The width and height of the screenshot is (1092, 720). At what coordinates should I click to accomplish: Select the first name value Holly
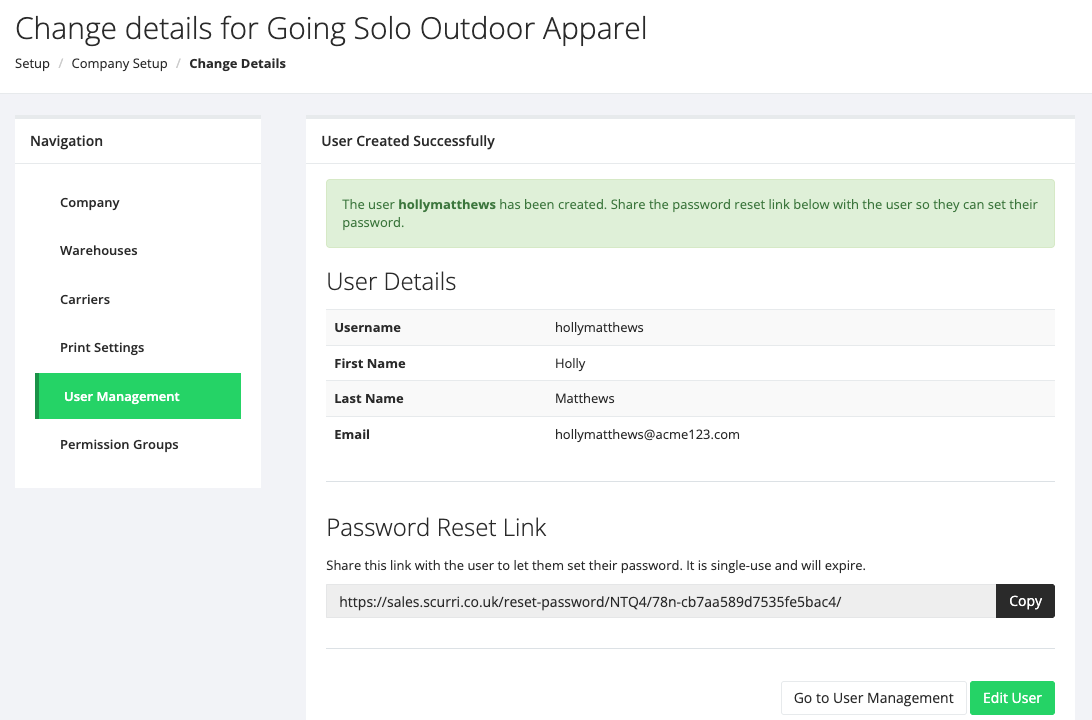click(570, 363)
